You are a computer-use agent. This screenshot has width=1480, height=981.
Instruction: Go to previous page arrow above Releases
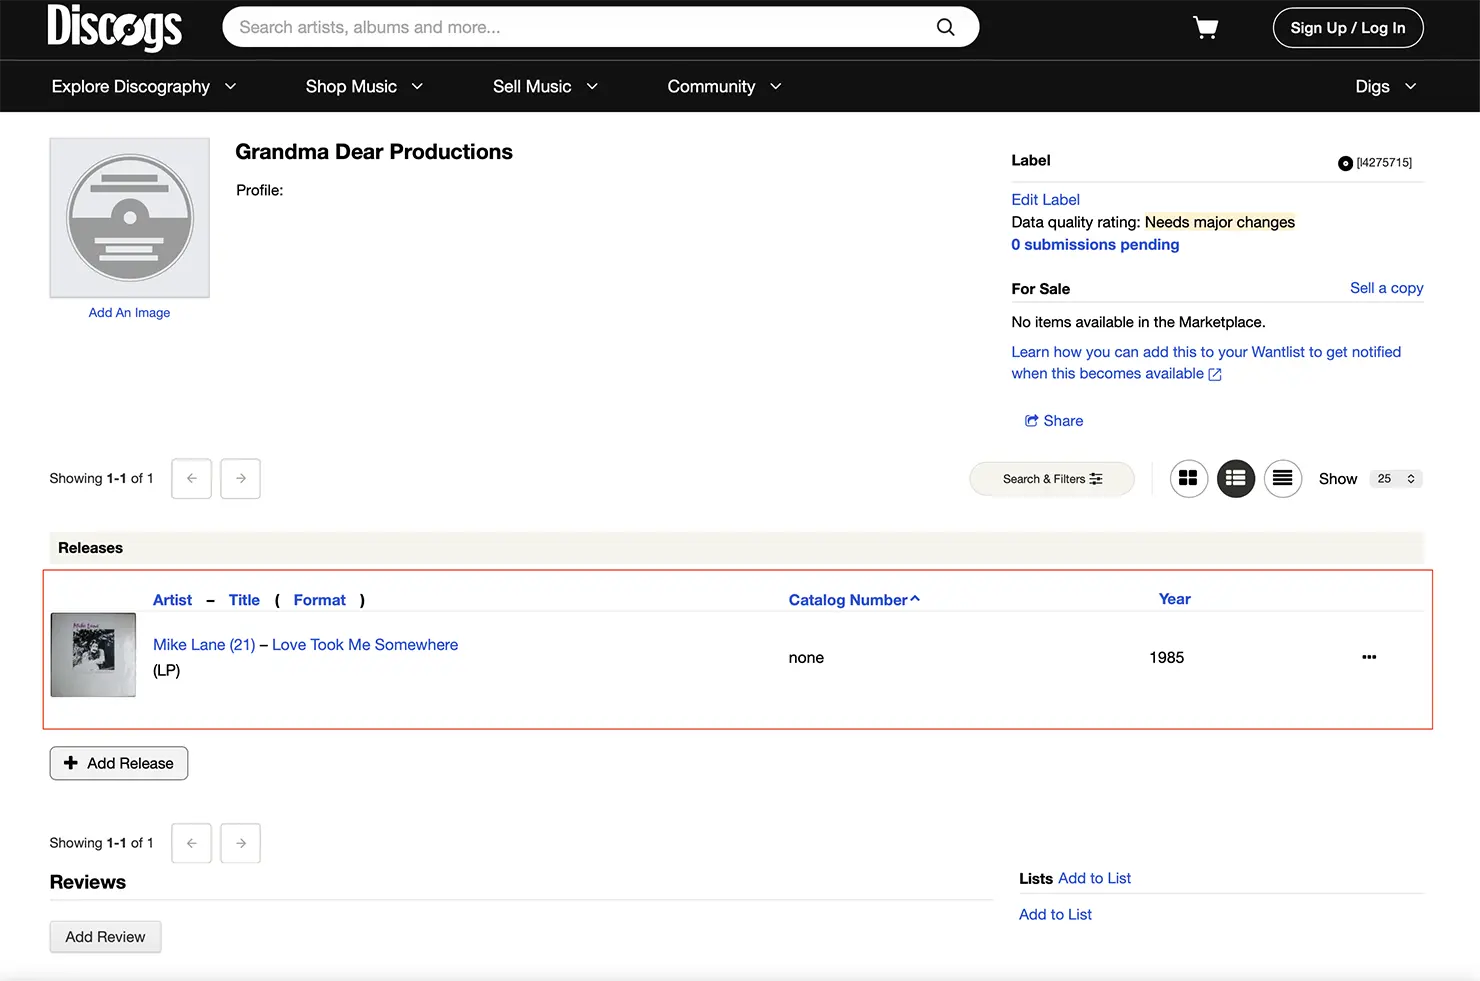click(191, 479)
